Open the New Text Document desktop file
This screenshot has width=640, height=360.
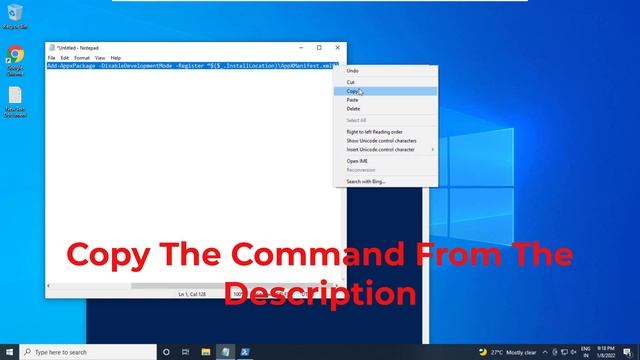pyautogui.click(x=15, y=102)
